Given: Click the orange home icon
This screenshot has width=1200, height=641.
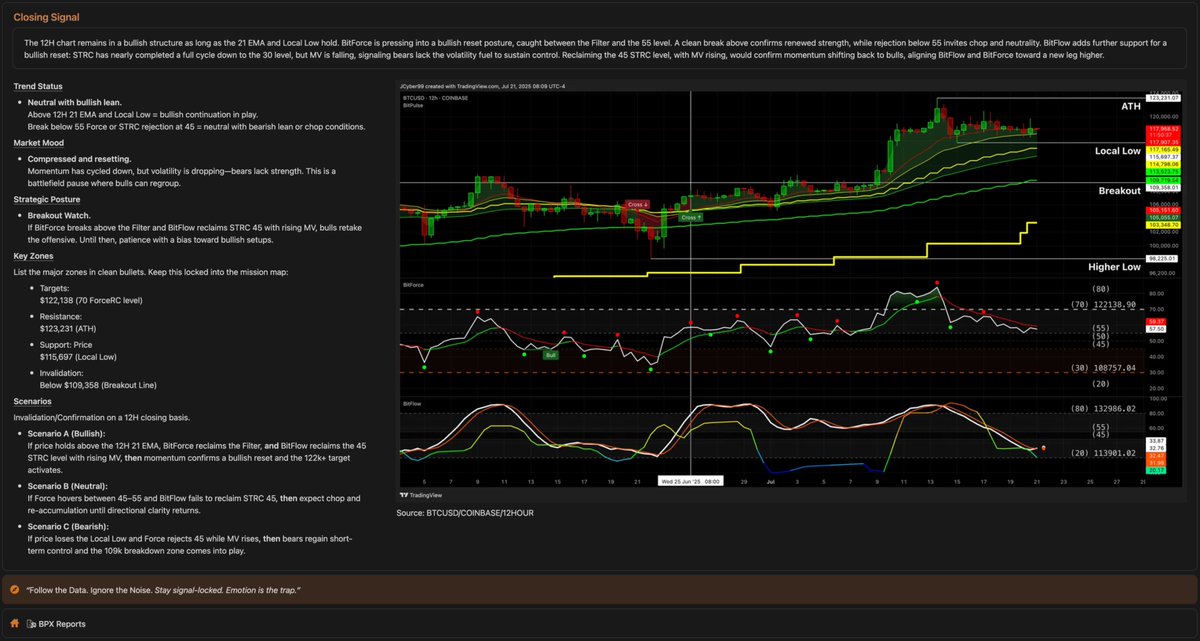Looking at the screenshot, I should pyautogui.click(x=15, y=624).
